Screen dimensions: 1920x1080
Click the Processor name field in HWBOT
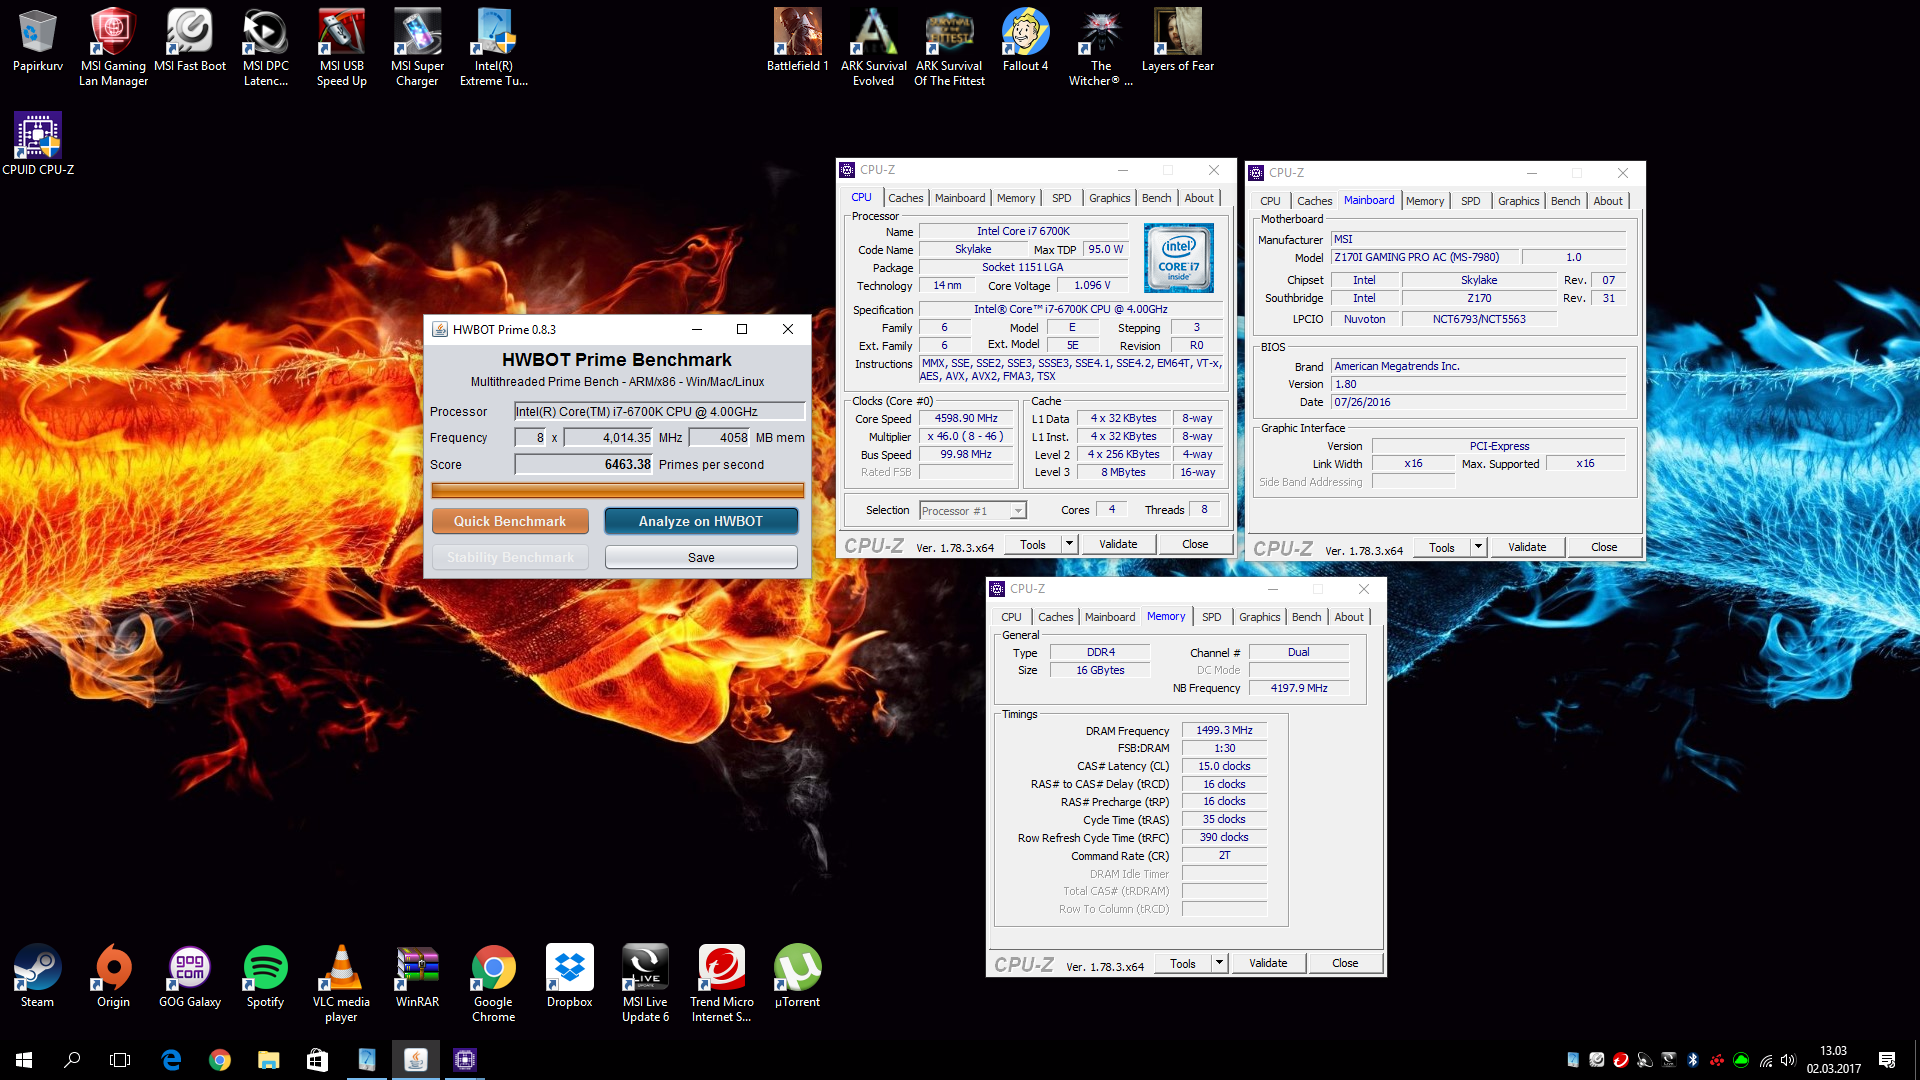pyautogui.click(x=659, y=411)
